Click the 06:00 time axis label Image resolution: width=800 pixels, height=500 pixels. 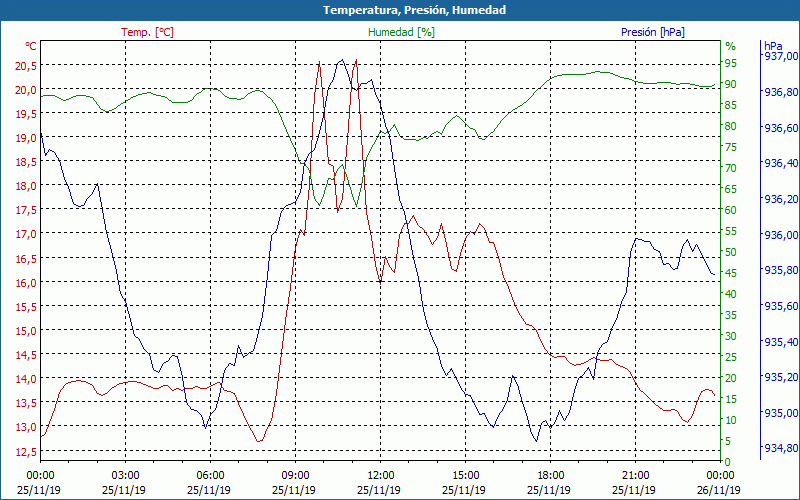click(x=210, y=476)
